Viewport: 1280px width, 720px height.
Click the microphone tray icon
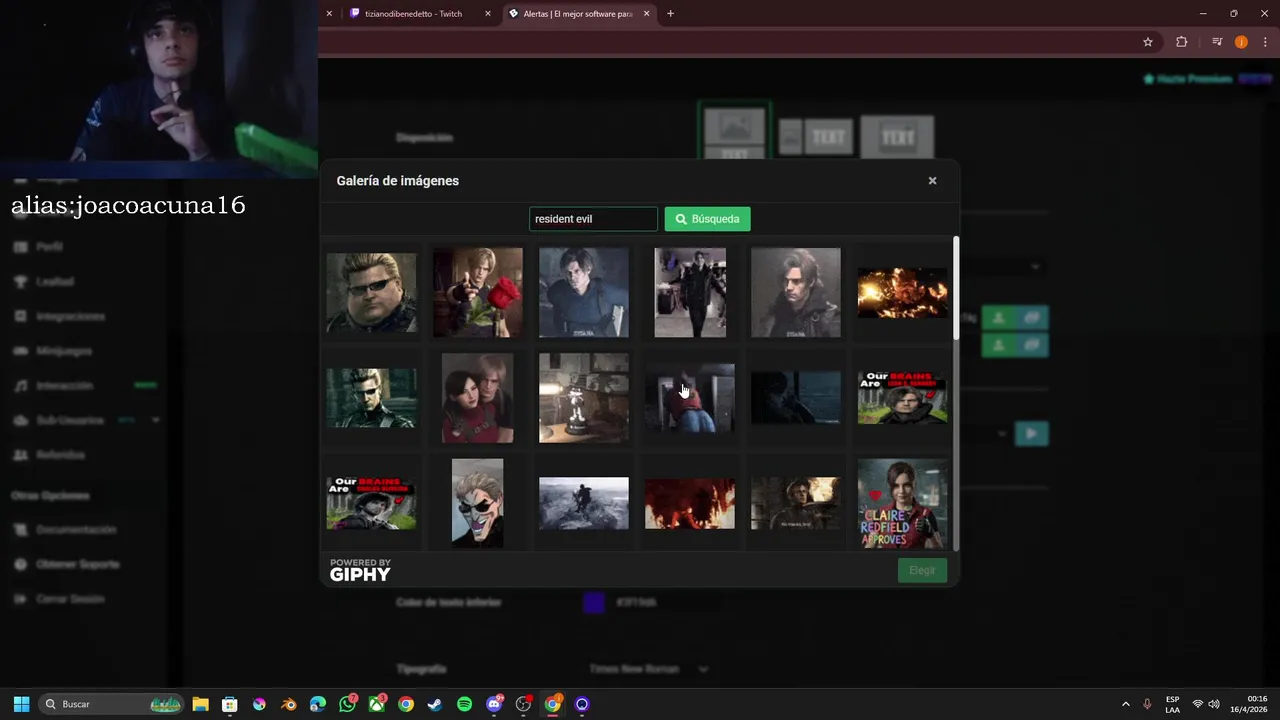click(1147, 704)
